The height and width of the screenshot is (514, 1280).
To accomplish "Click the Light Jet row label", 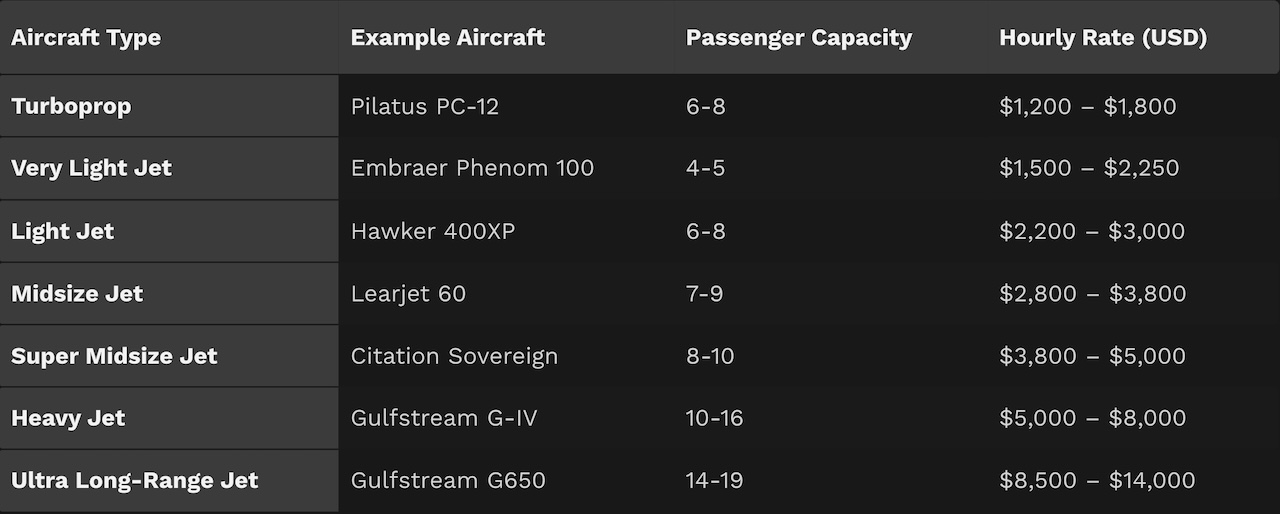I will (x=62, y=231).
